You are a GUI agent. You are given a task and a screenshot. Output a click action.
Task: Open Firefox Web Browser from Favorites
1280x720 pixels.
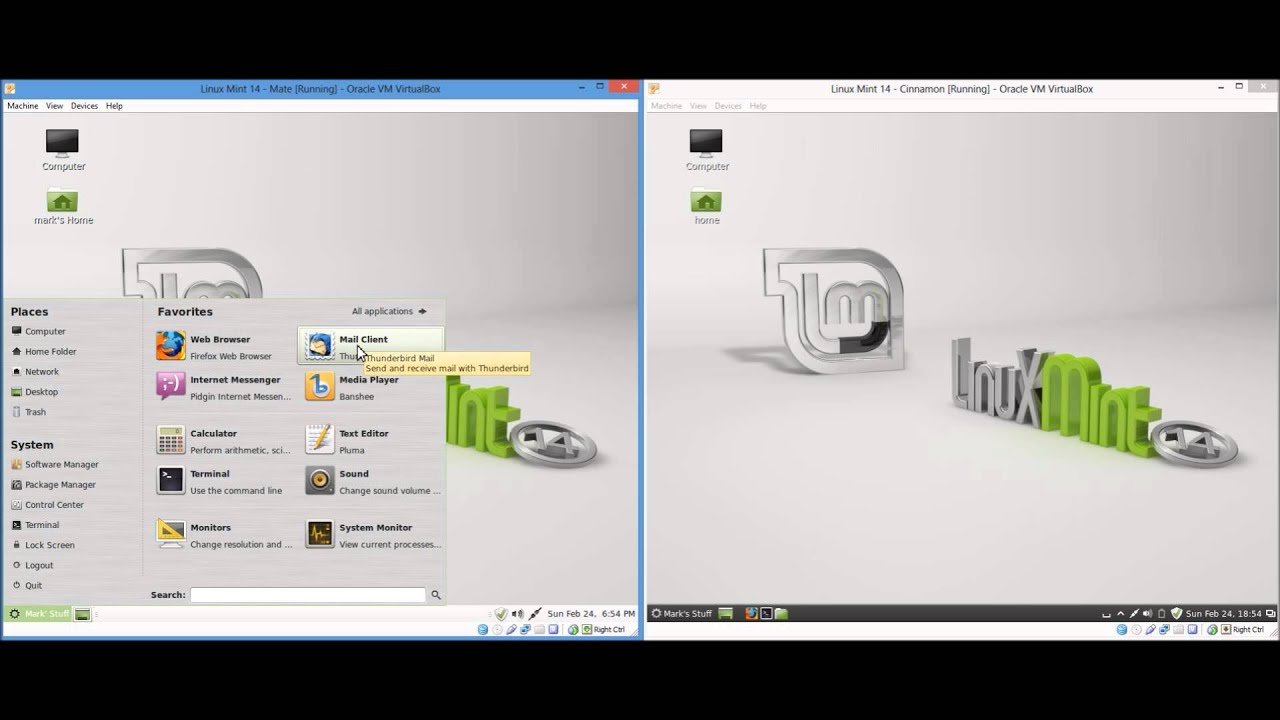(x=220, y=346)
